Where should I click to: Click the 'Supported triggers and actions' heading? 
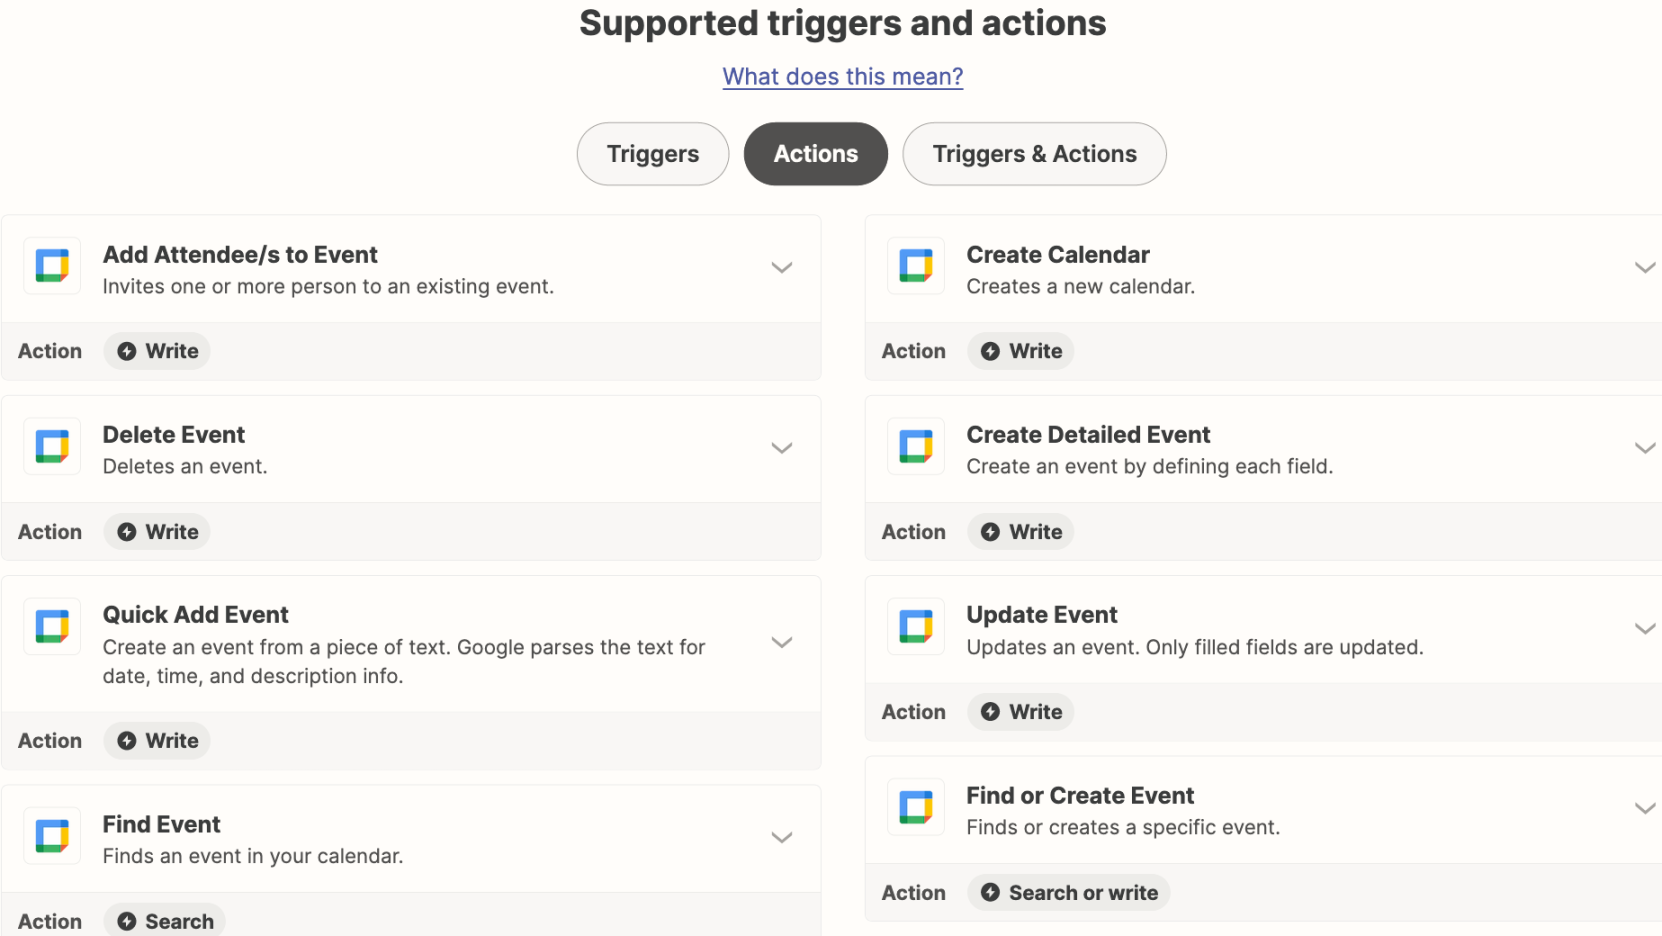point(843,23)
